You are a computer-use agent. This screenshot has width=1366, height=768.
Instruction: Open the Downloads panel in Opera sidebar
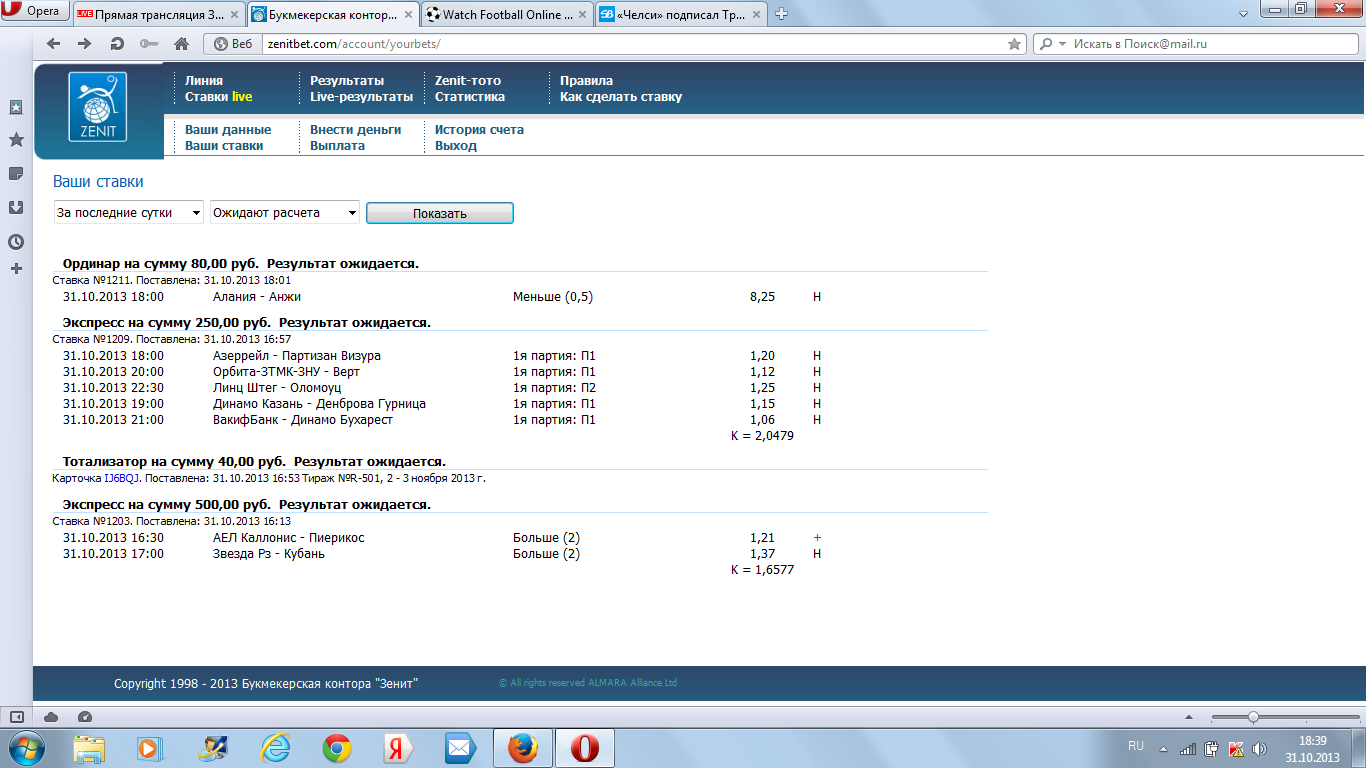[16, 208]
